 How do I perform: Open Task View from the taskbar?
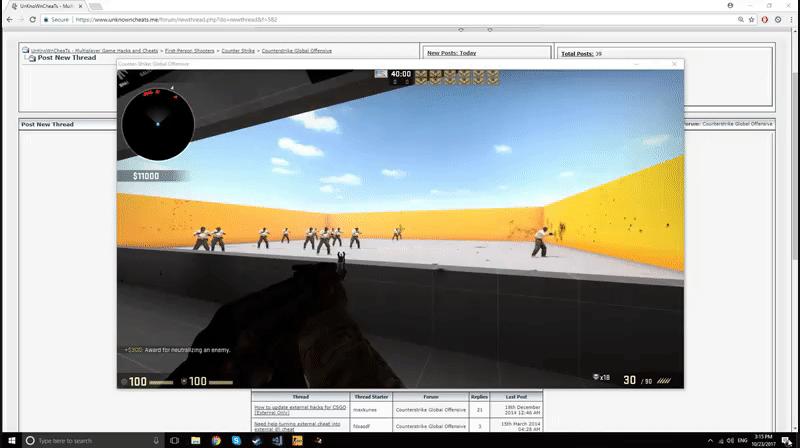pyautogui.click(x=174, y=440)
